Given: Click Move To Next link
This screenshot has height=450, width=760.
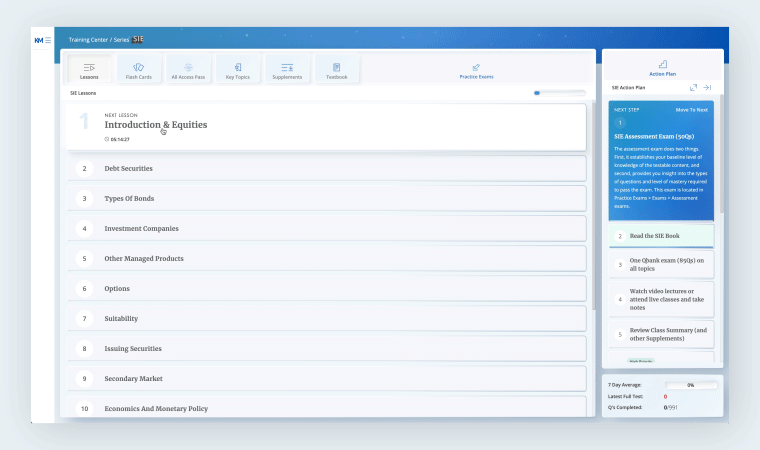Looking at the screenshot, I should (x=691, y=109).
